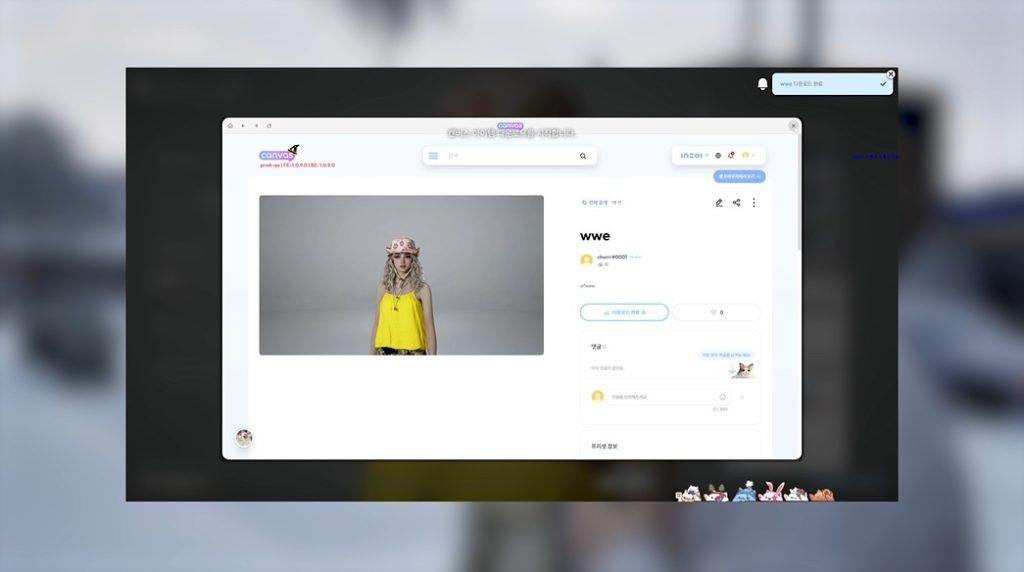This screenshot has height=572, width=1024.
Task: Click the send comment arrow
Action: [x=742, y=397]
